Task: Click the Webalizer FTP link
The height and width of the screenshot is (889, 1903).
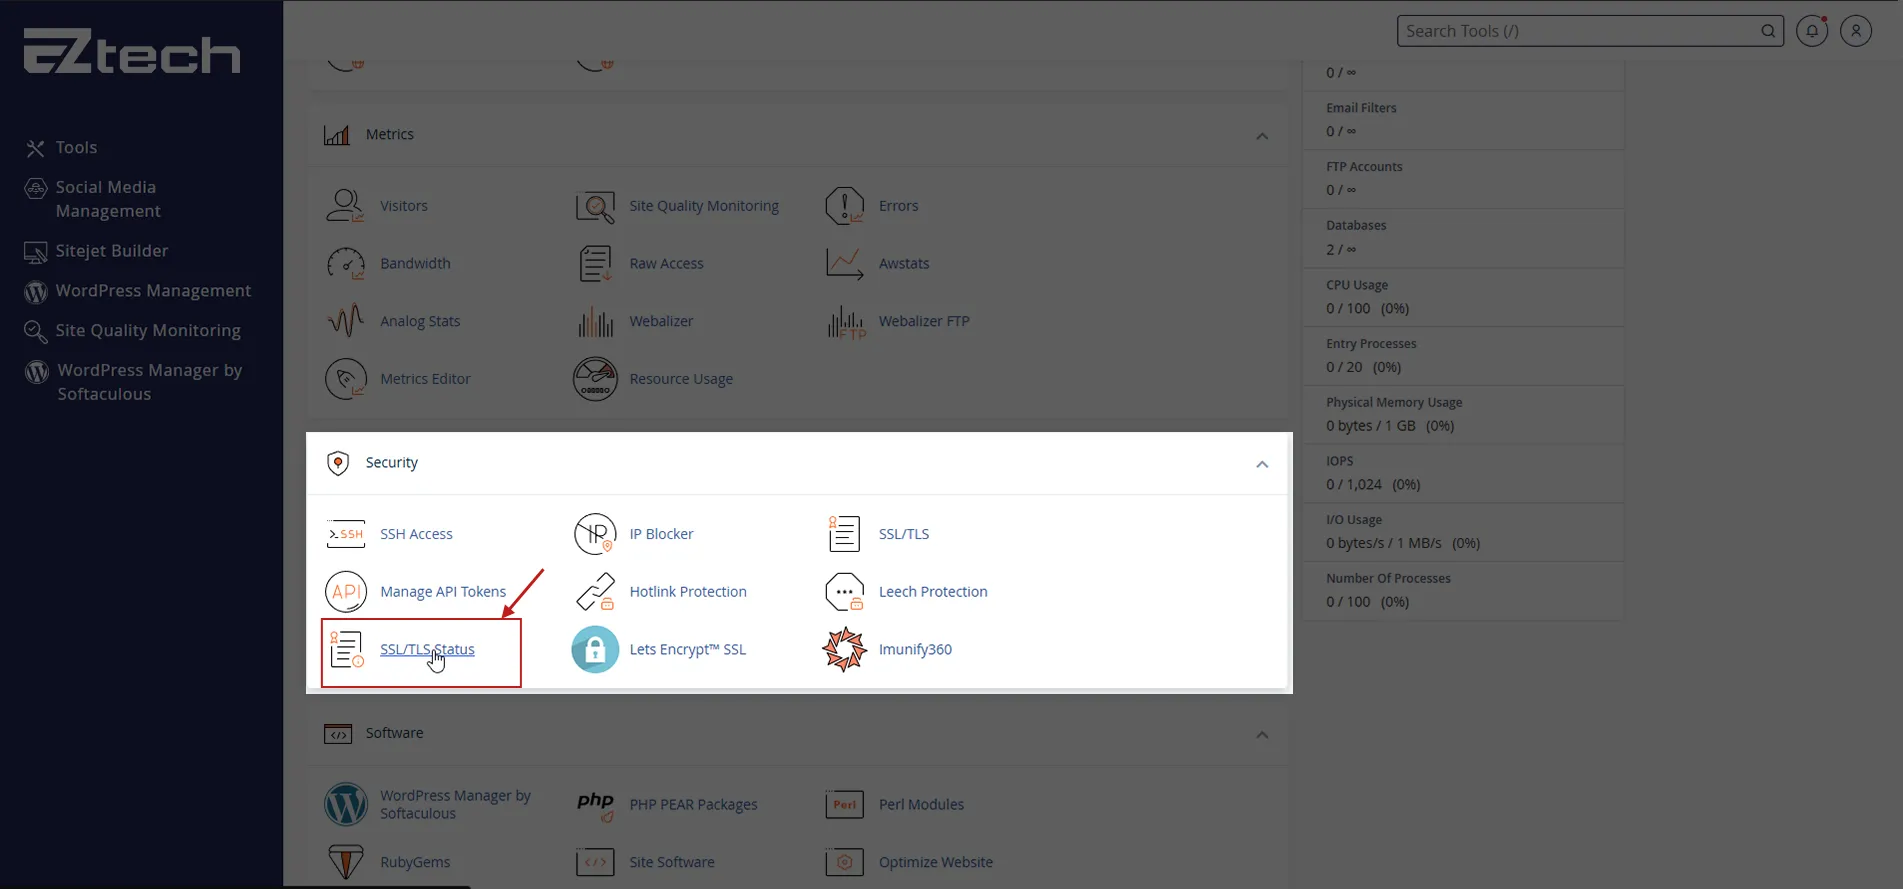Action: coord(924,321)
